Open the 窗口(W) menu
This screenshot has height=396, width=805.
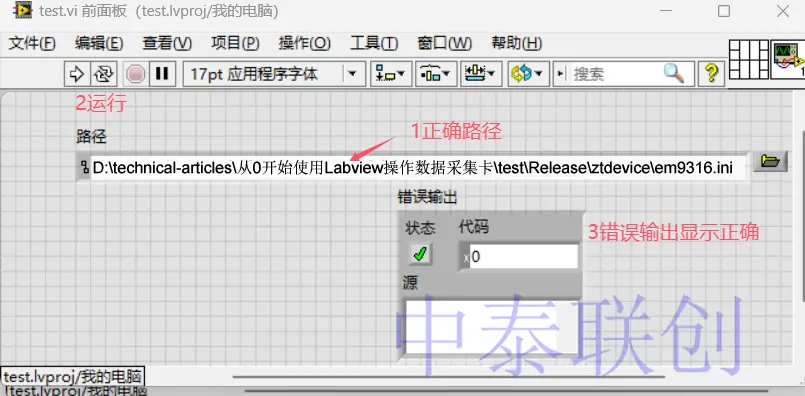(x=445, y=43)
